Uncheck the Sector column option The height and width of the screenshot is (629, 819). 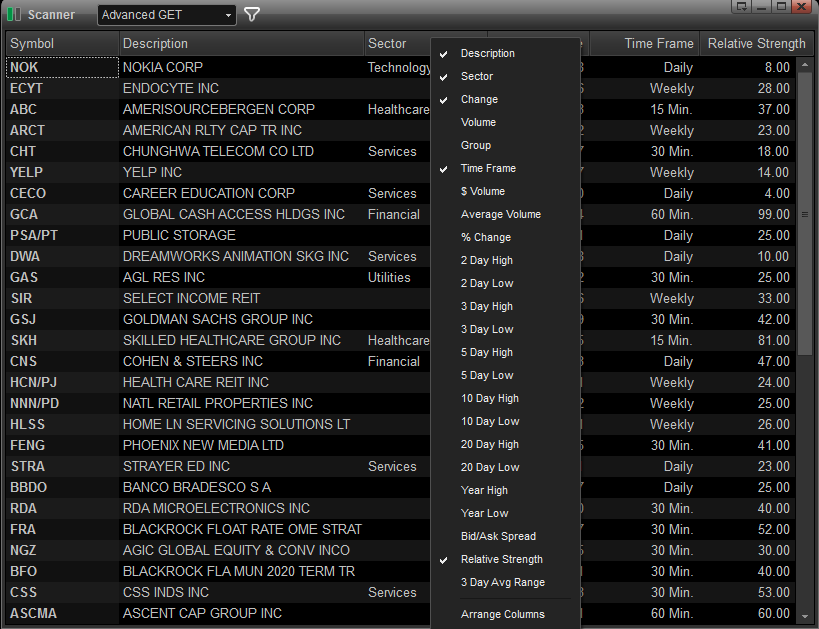476,76
